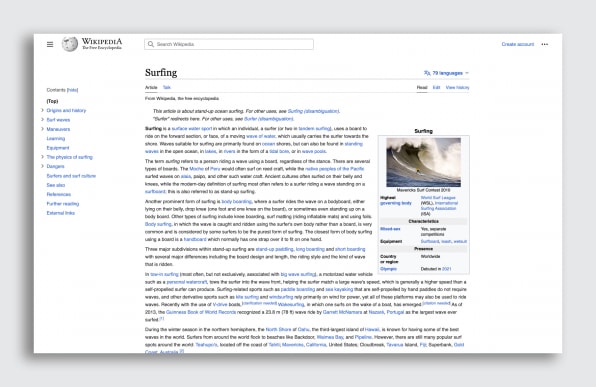The width and height of the screenshot is (596, 387).
Task: Open the Edit tab
Action: (x=436, y=87)
